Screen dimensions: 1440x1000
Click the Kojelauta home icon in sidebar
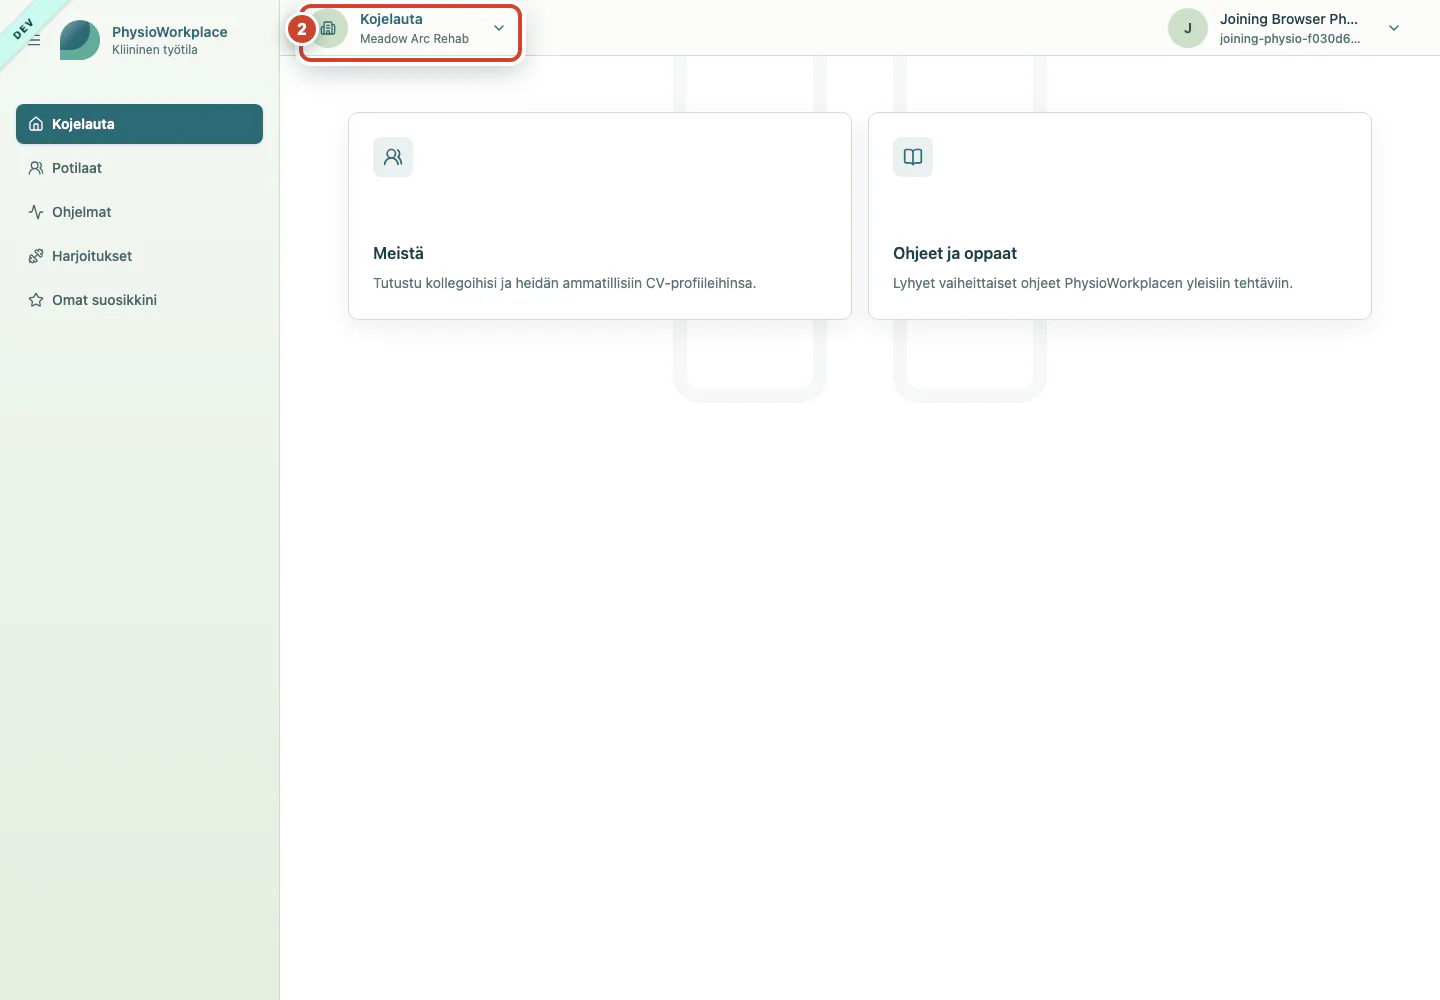[x=36, y=124]
